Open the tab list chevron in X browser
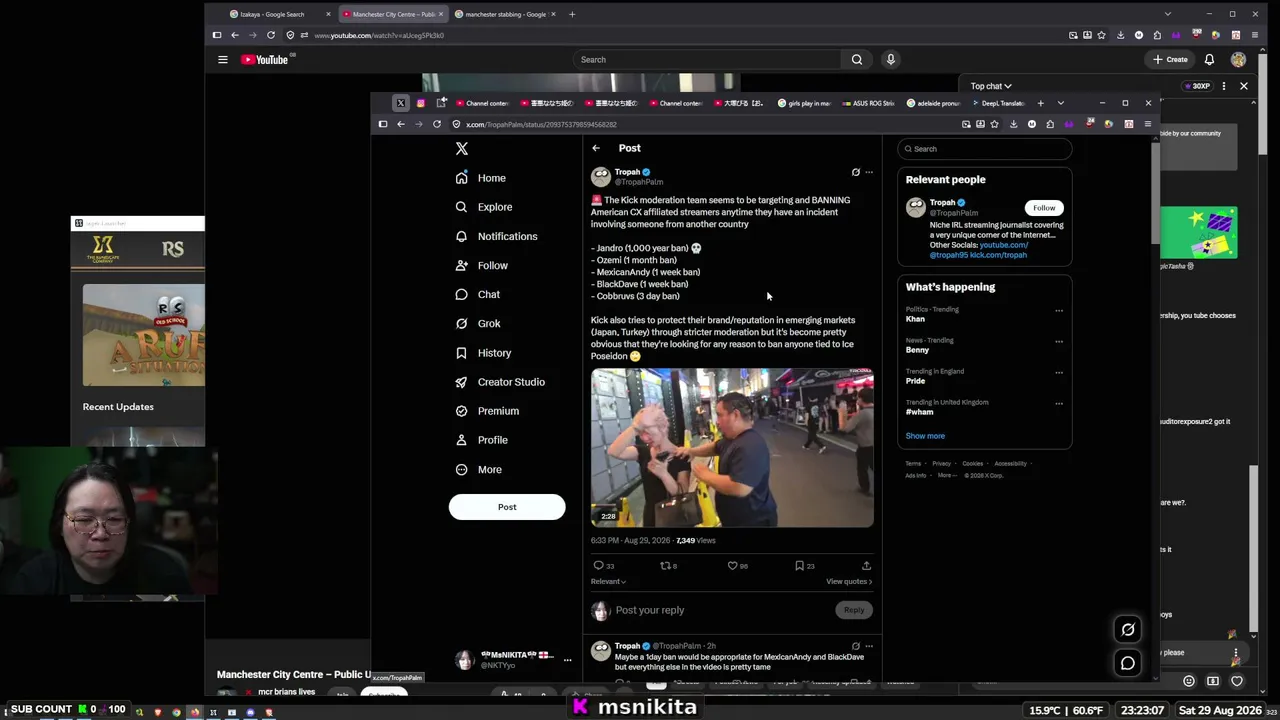1280x720 pixels. coord(1061,103)
